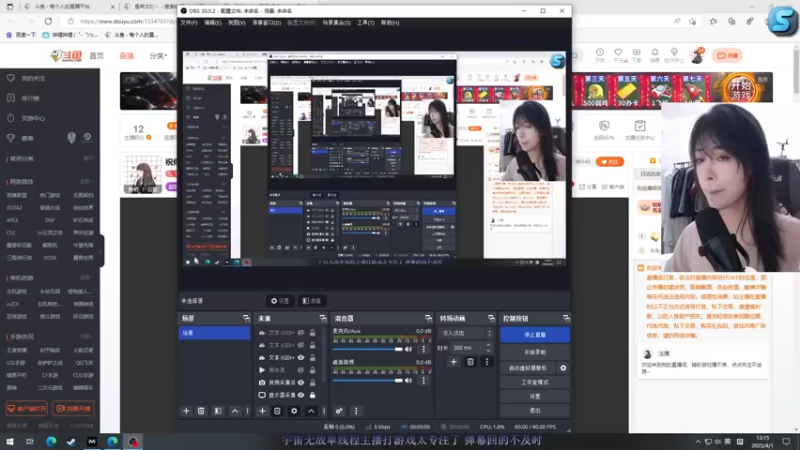Hide the 显示器采集 source
The height and width of the screenshot is (450, 800).
click(x=301, y=395)
